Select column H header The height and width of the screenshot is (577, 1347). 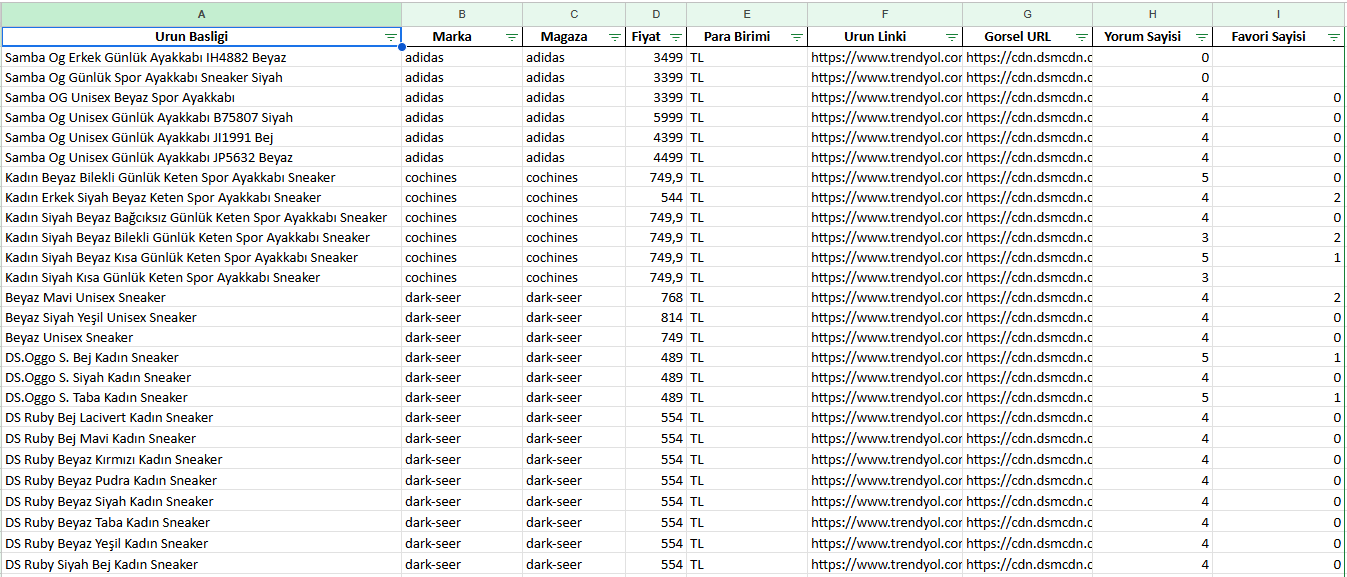click(x=1153, y=14)
